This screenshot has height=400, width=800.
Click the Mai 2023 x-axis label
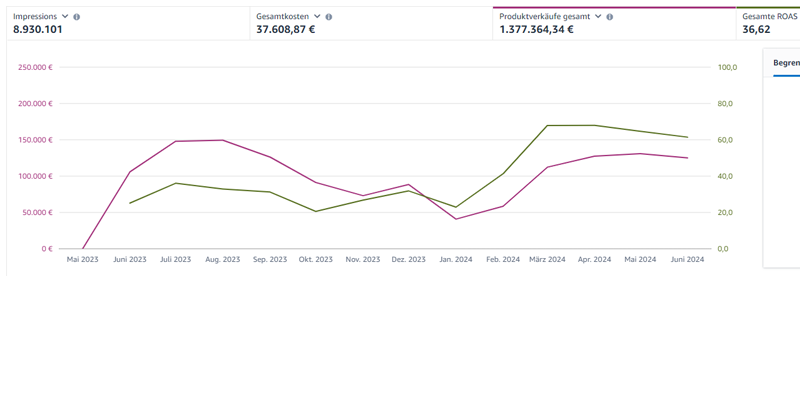[x=83, y=259]
